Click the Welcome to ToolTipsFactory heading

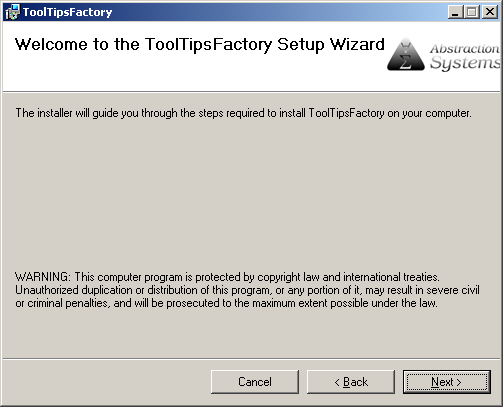200,45
